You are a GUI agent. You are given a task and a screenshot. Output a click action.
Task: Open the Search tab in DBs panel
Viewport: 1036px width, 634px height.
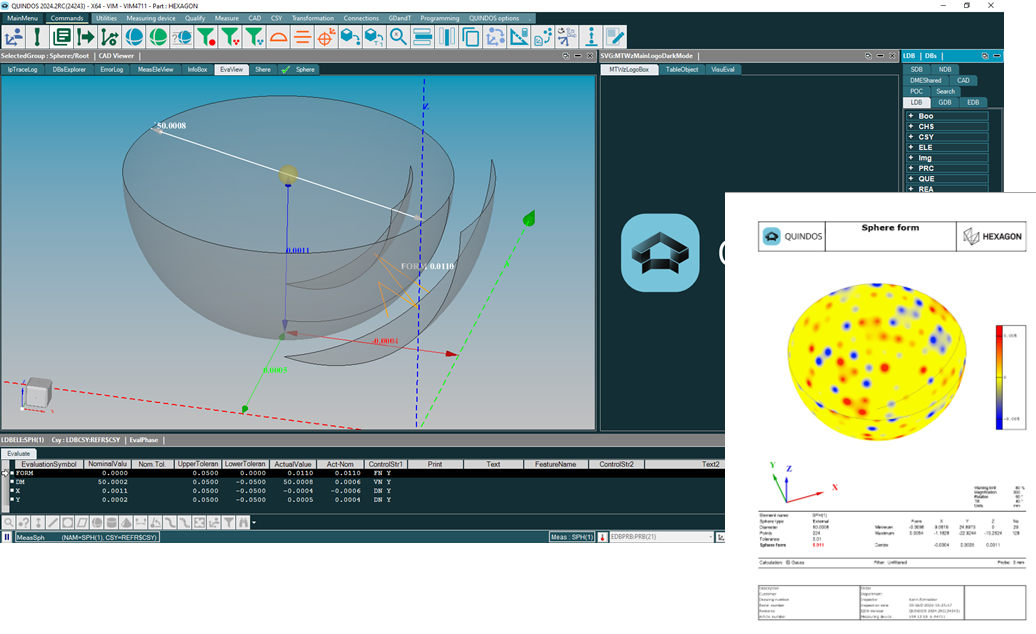click(x=945, y=91)
